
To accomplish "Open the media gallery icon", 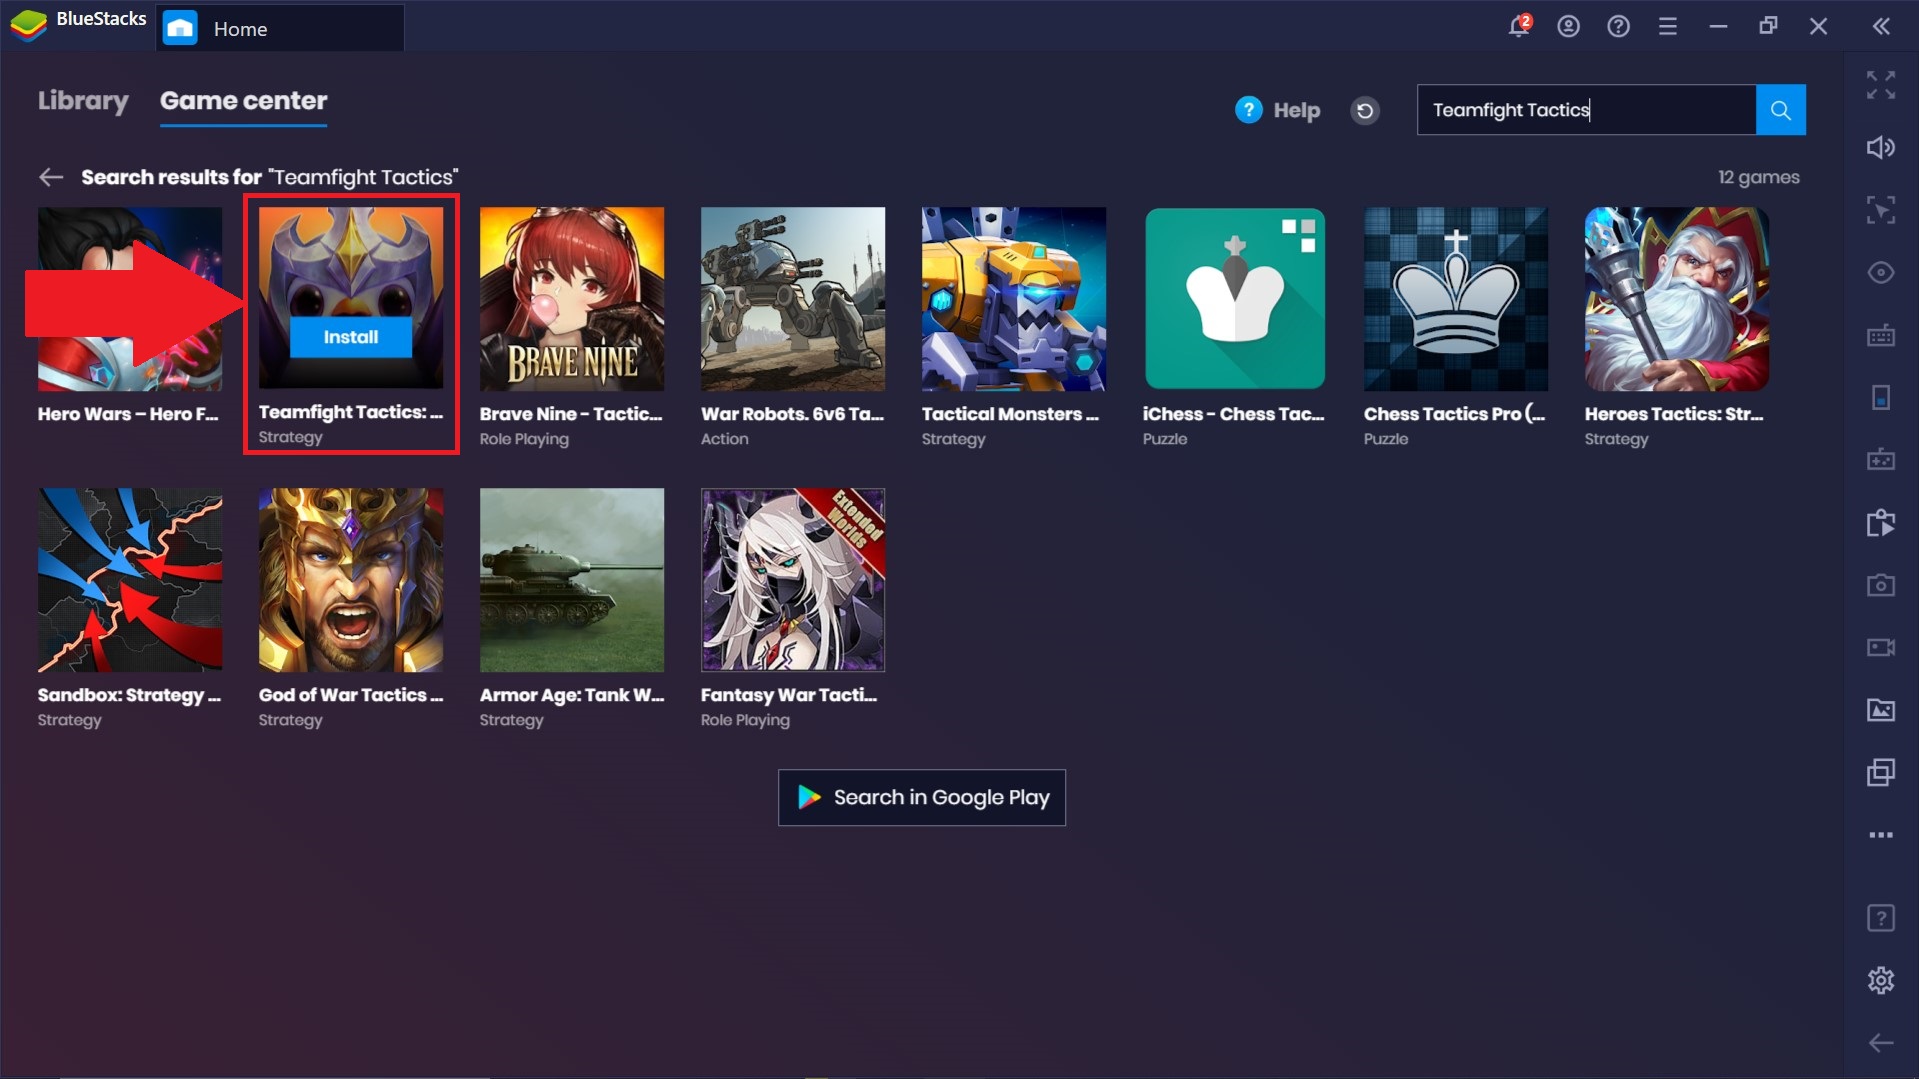I will click(1881, 710).
